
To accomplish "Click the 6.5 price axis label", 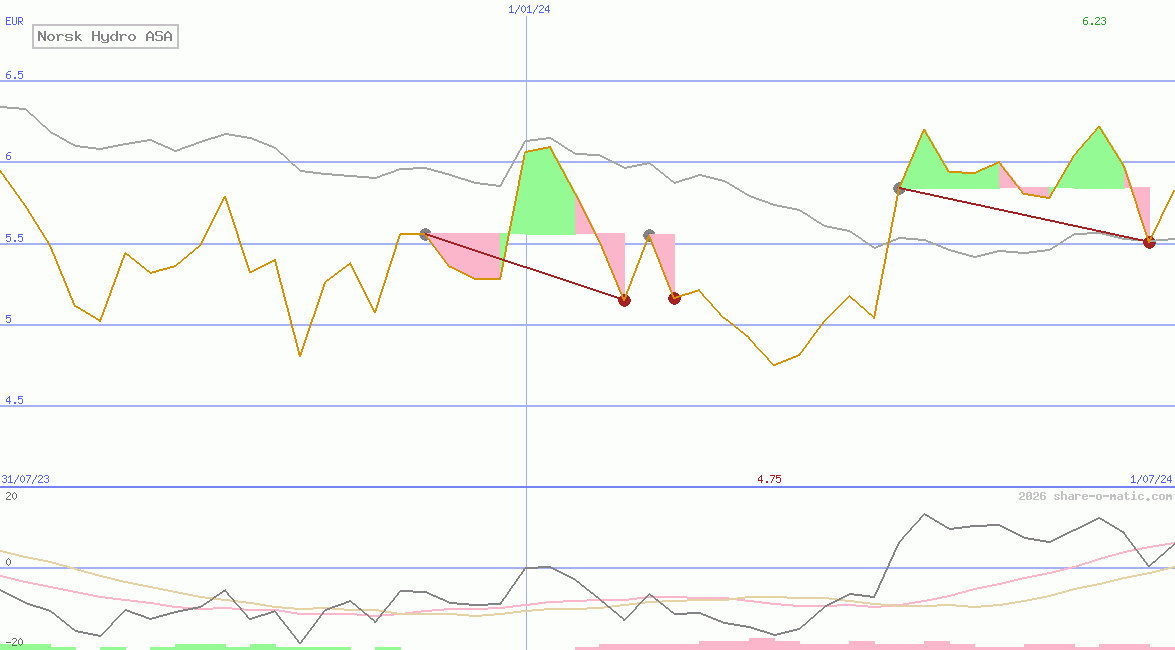I will pyautogui.click(x=14, y=75).
